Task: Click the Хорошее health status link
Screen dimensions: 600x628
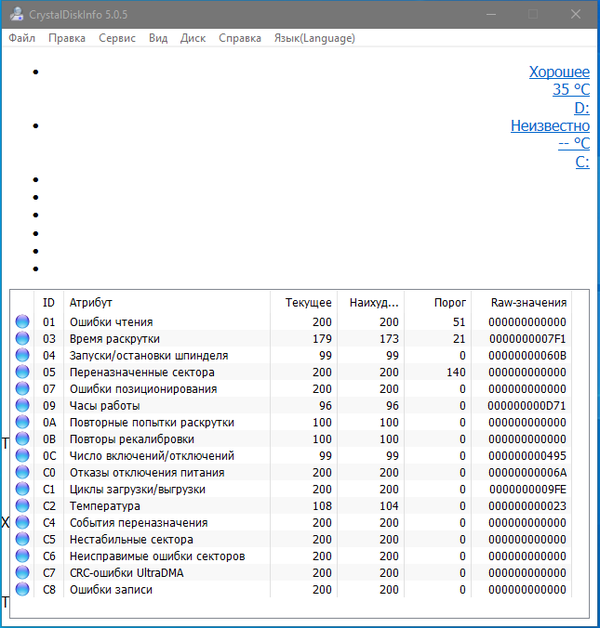Action: [559, 72]
